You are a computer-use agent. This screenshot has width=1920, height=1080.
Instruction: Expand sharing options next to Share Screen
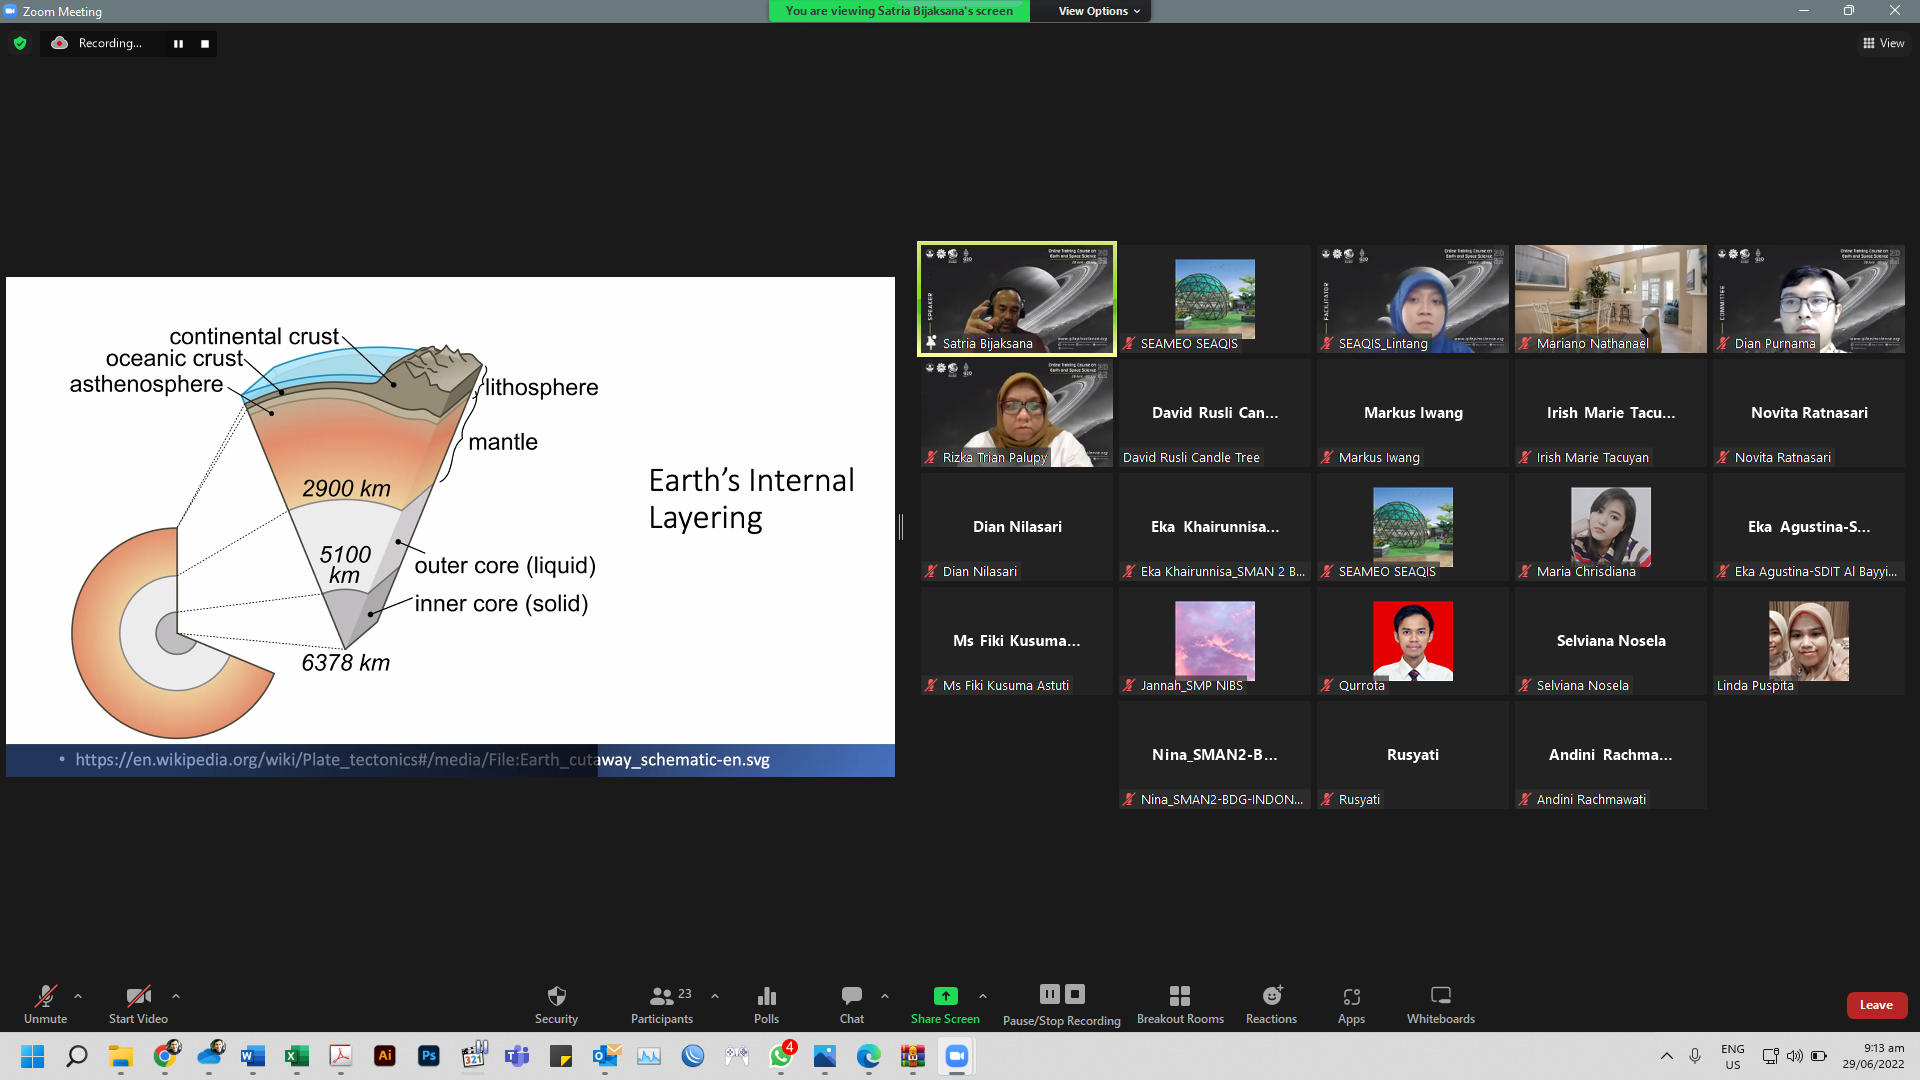983,995
